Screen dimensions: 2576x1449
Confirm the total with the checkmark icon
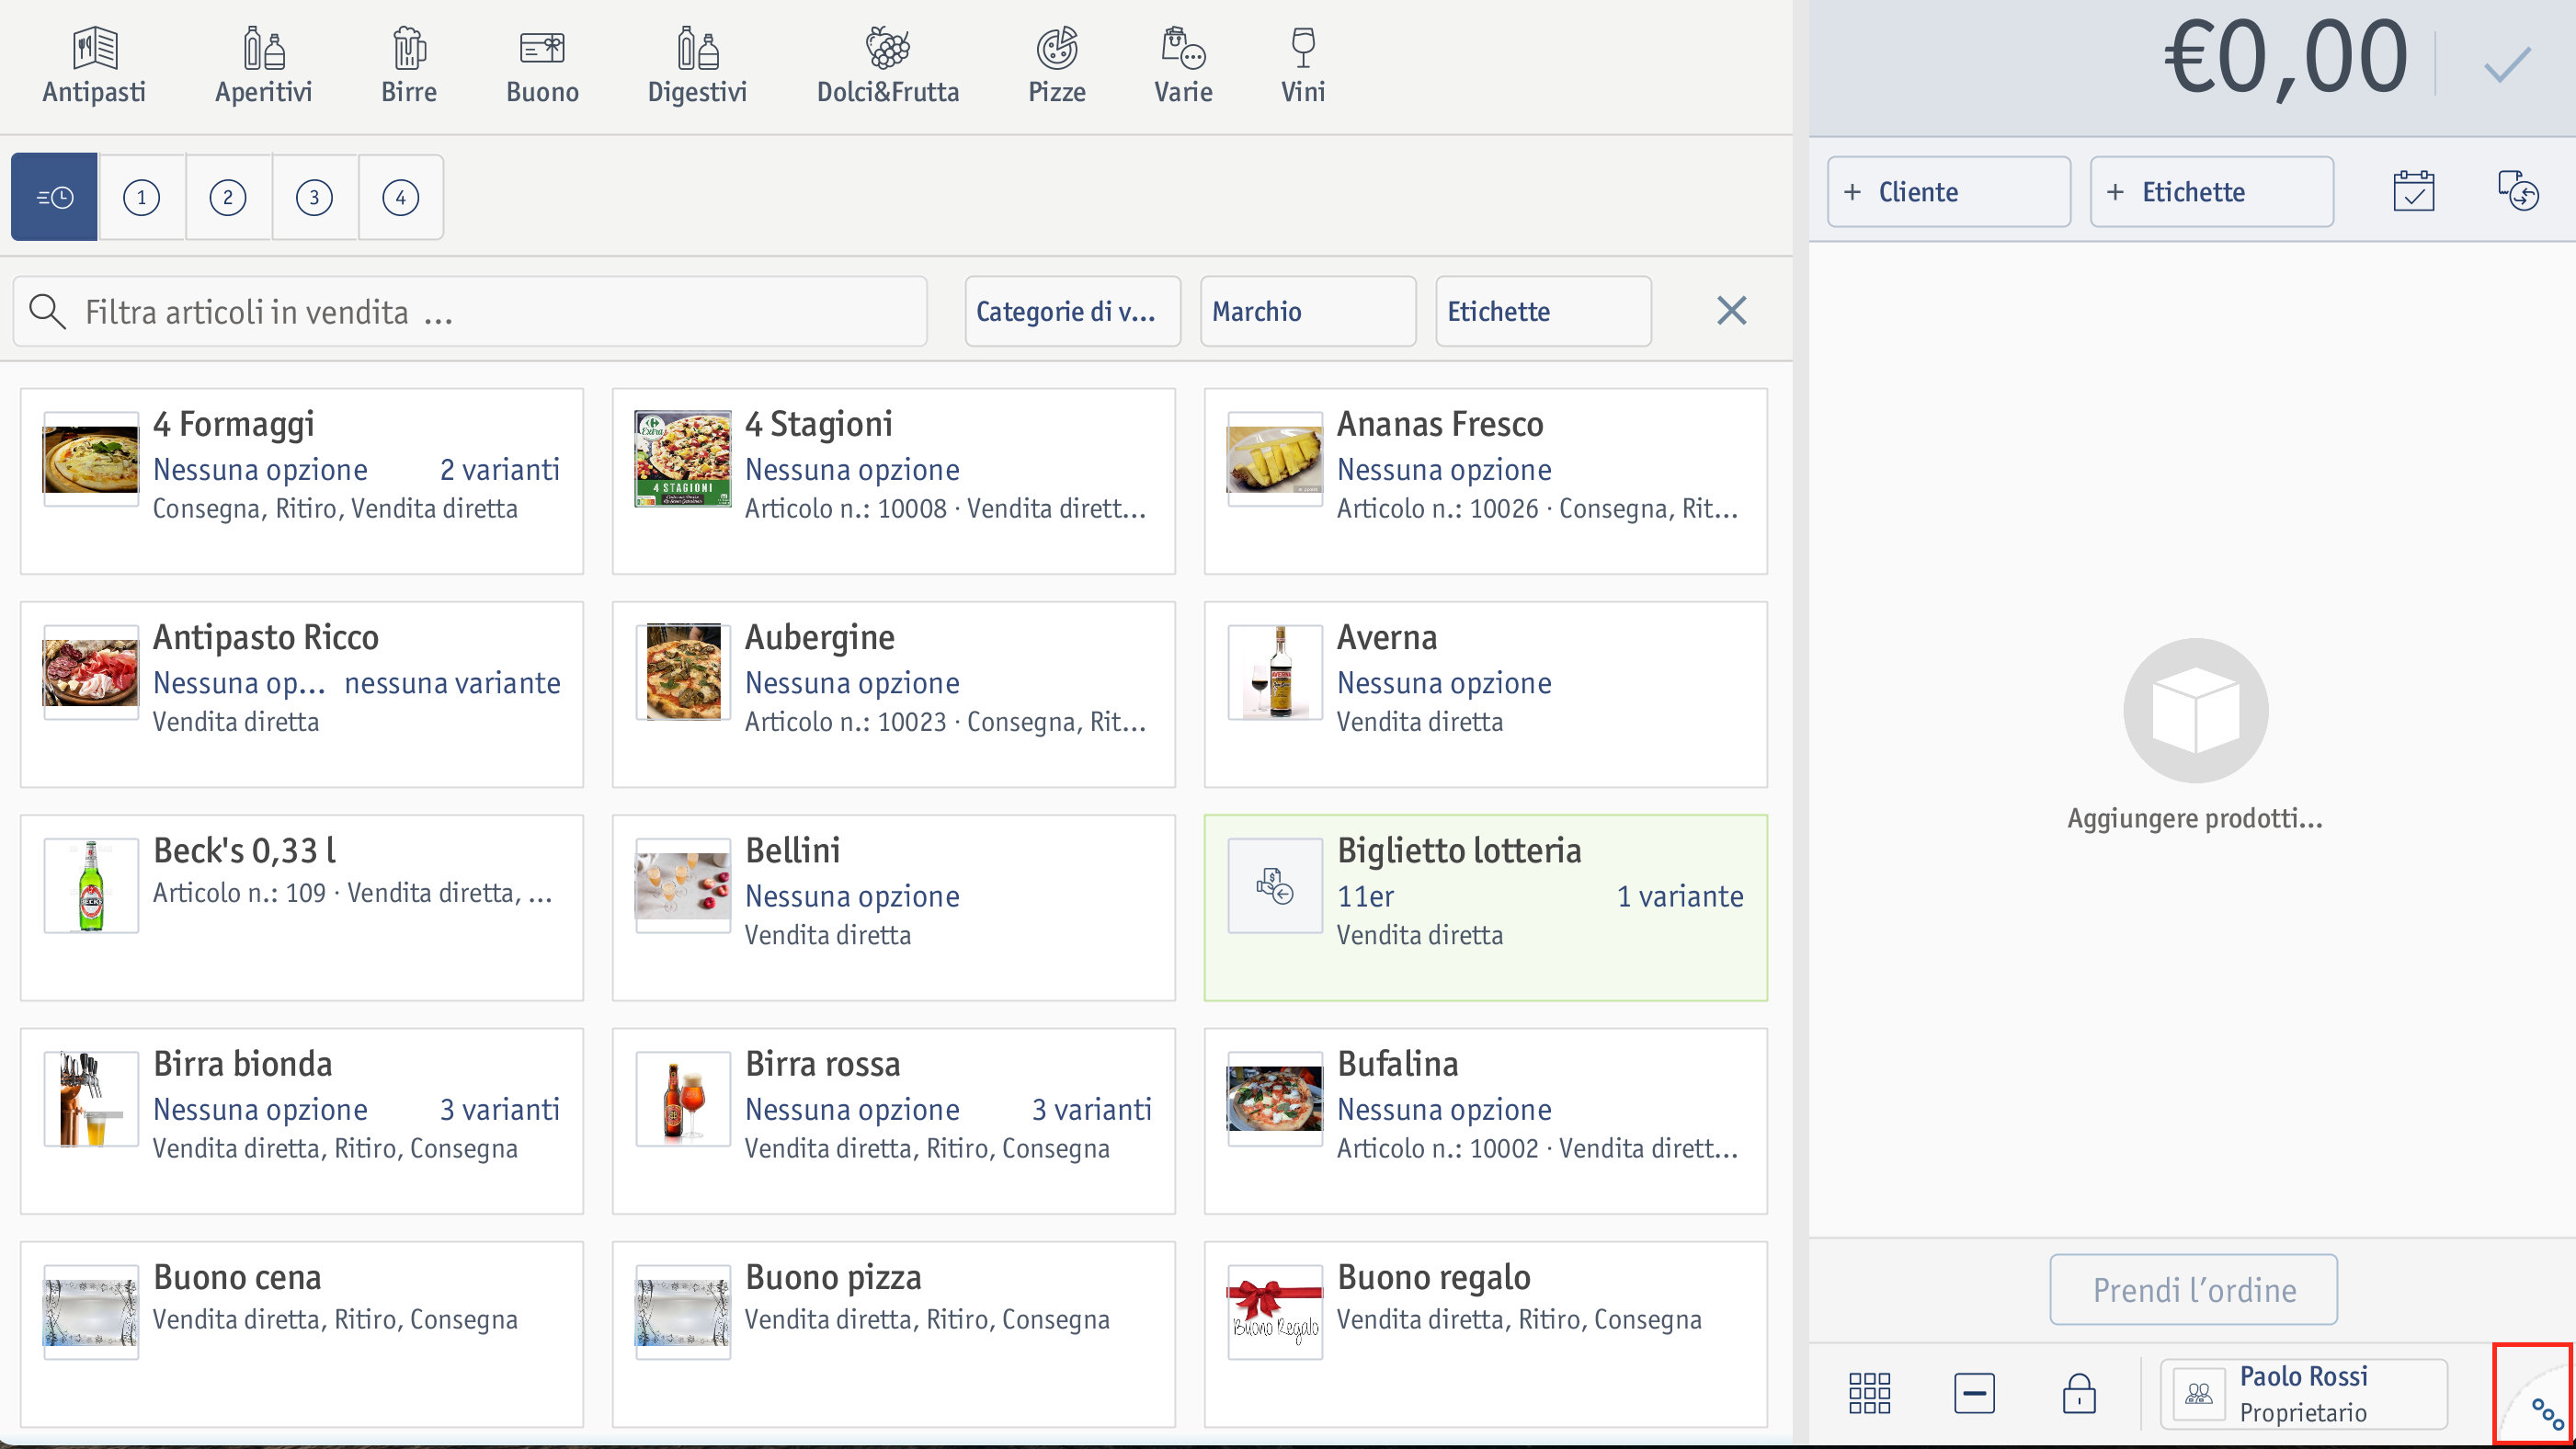coord(2507,64)
